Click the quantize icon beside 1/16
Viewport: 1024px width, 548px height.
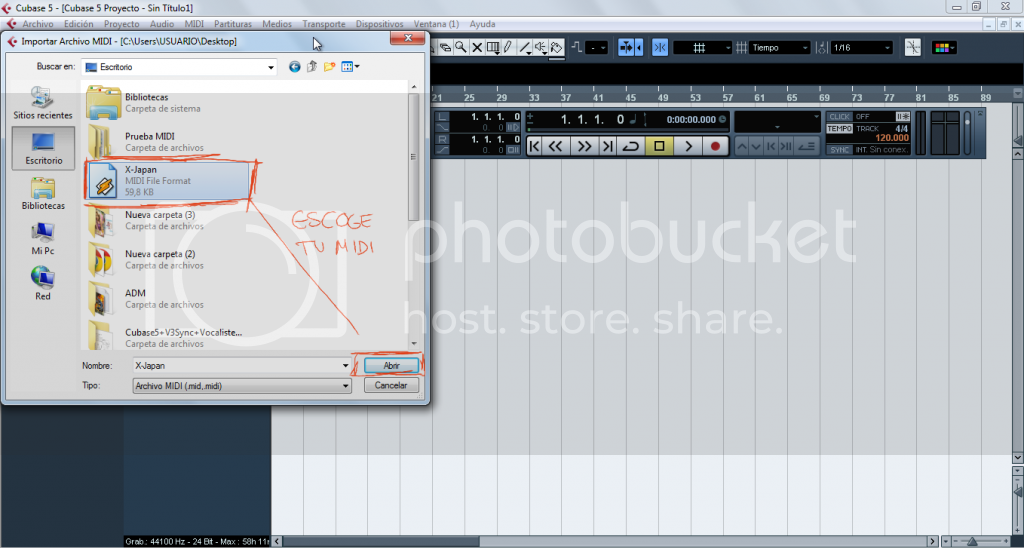pyautogui.click(x=822, y=48)
